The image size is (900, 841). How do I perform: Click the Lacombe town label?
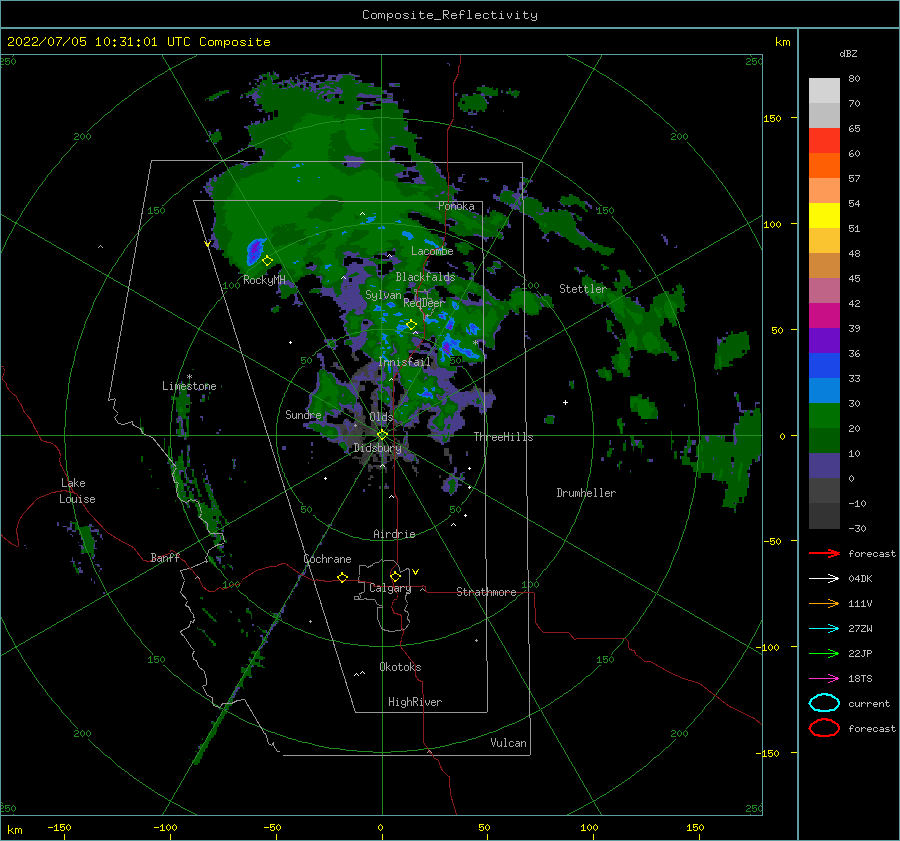432,251
